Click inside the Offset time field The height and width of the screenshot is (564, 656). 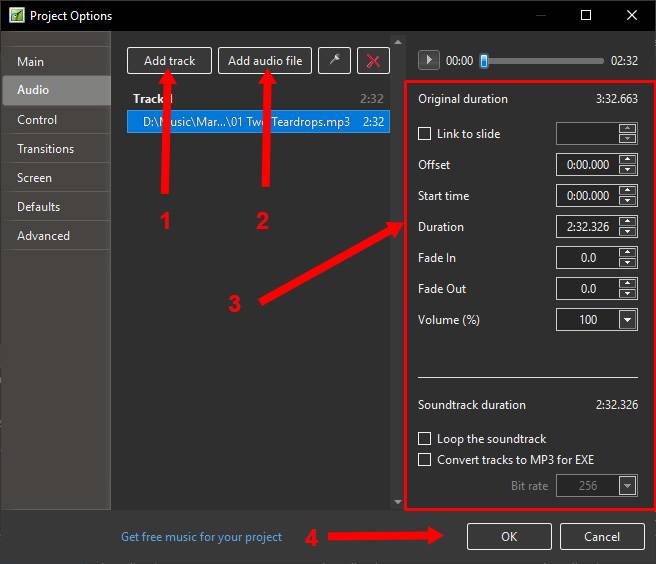(587, 165)
